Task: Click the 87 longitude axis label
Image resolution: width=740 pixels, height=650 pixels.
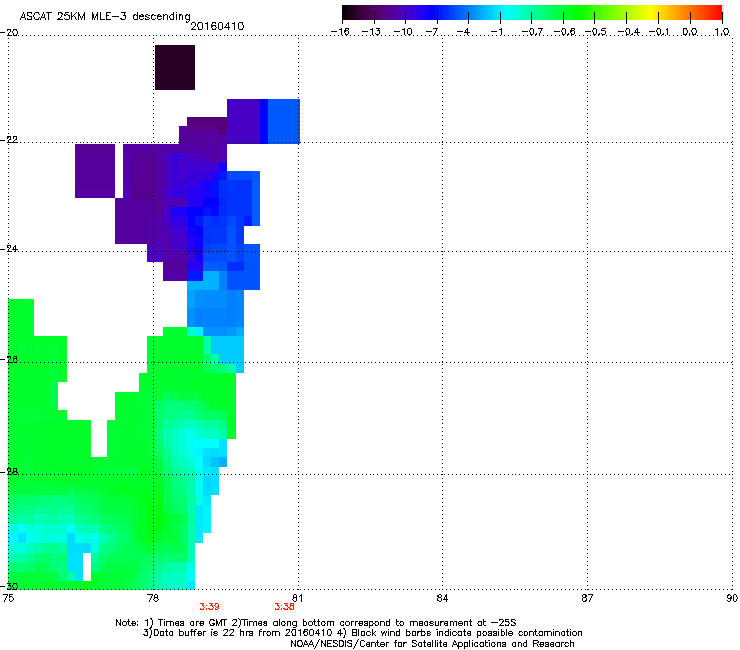Action: 587,598
